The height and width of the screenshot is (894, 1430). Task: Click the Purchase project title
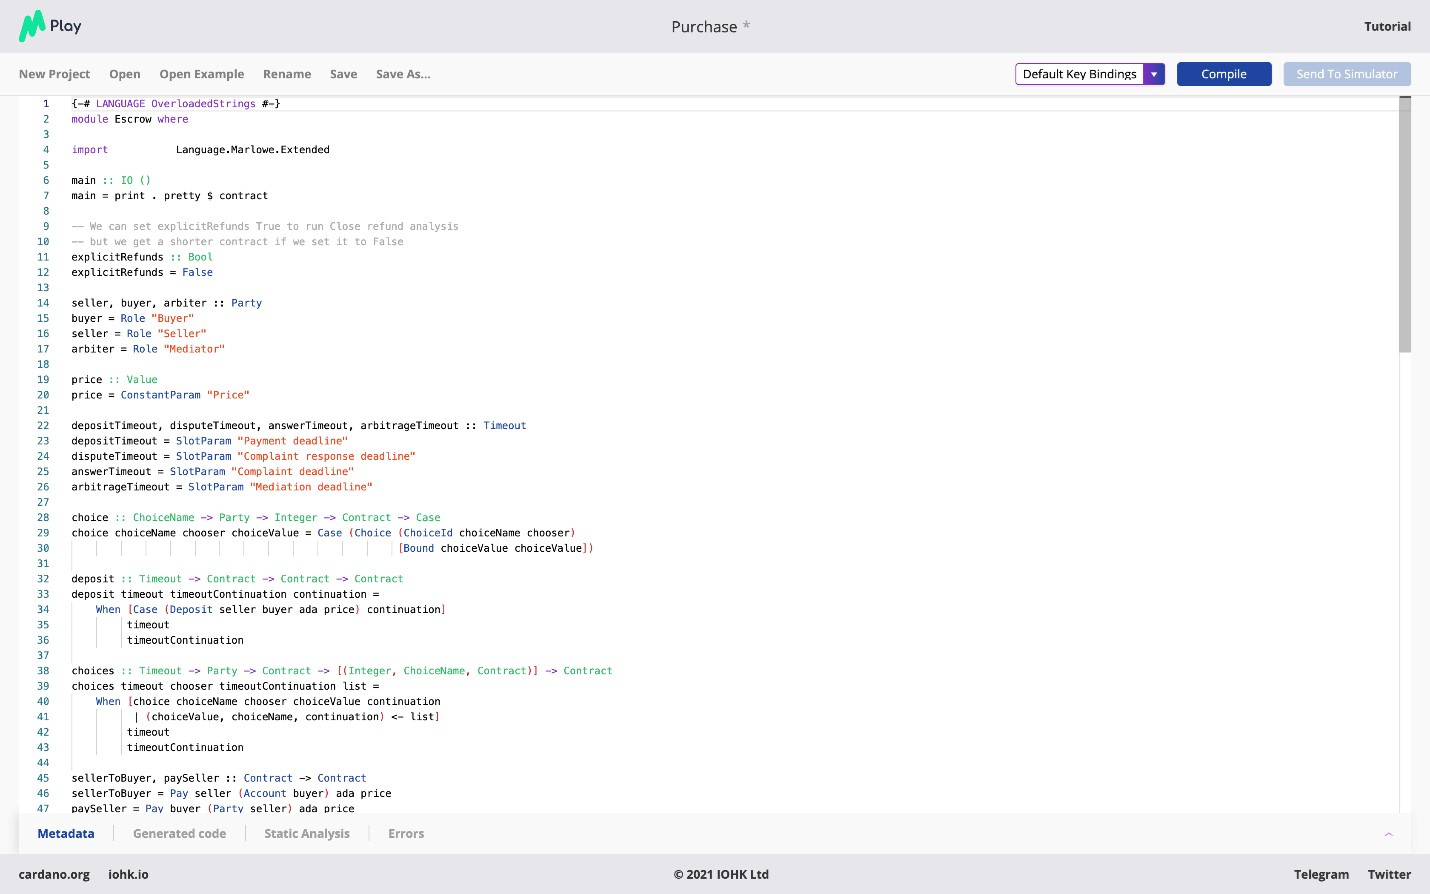[704, 27]
